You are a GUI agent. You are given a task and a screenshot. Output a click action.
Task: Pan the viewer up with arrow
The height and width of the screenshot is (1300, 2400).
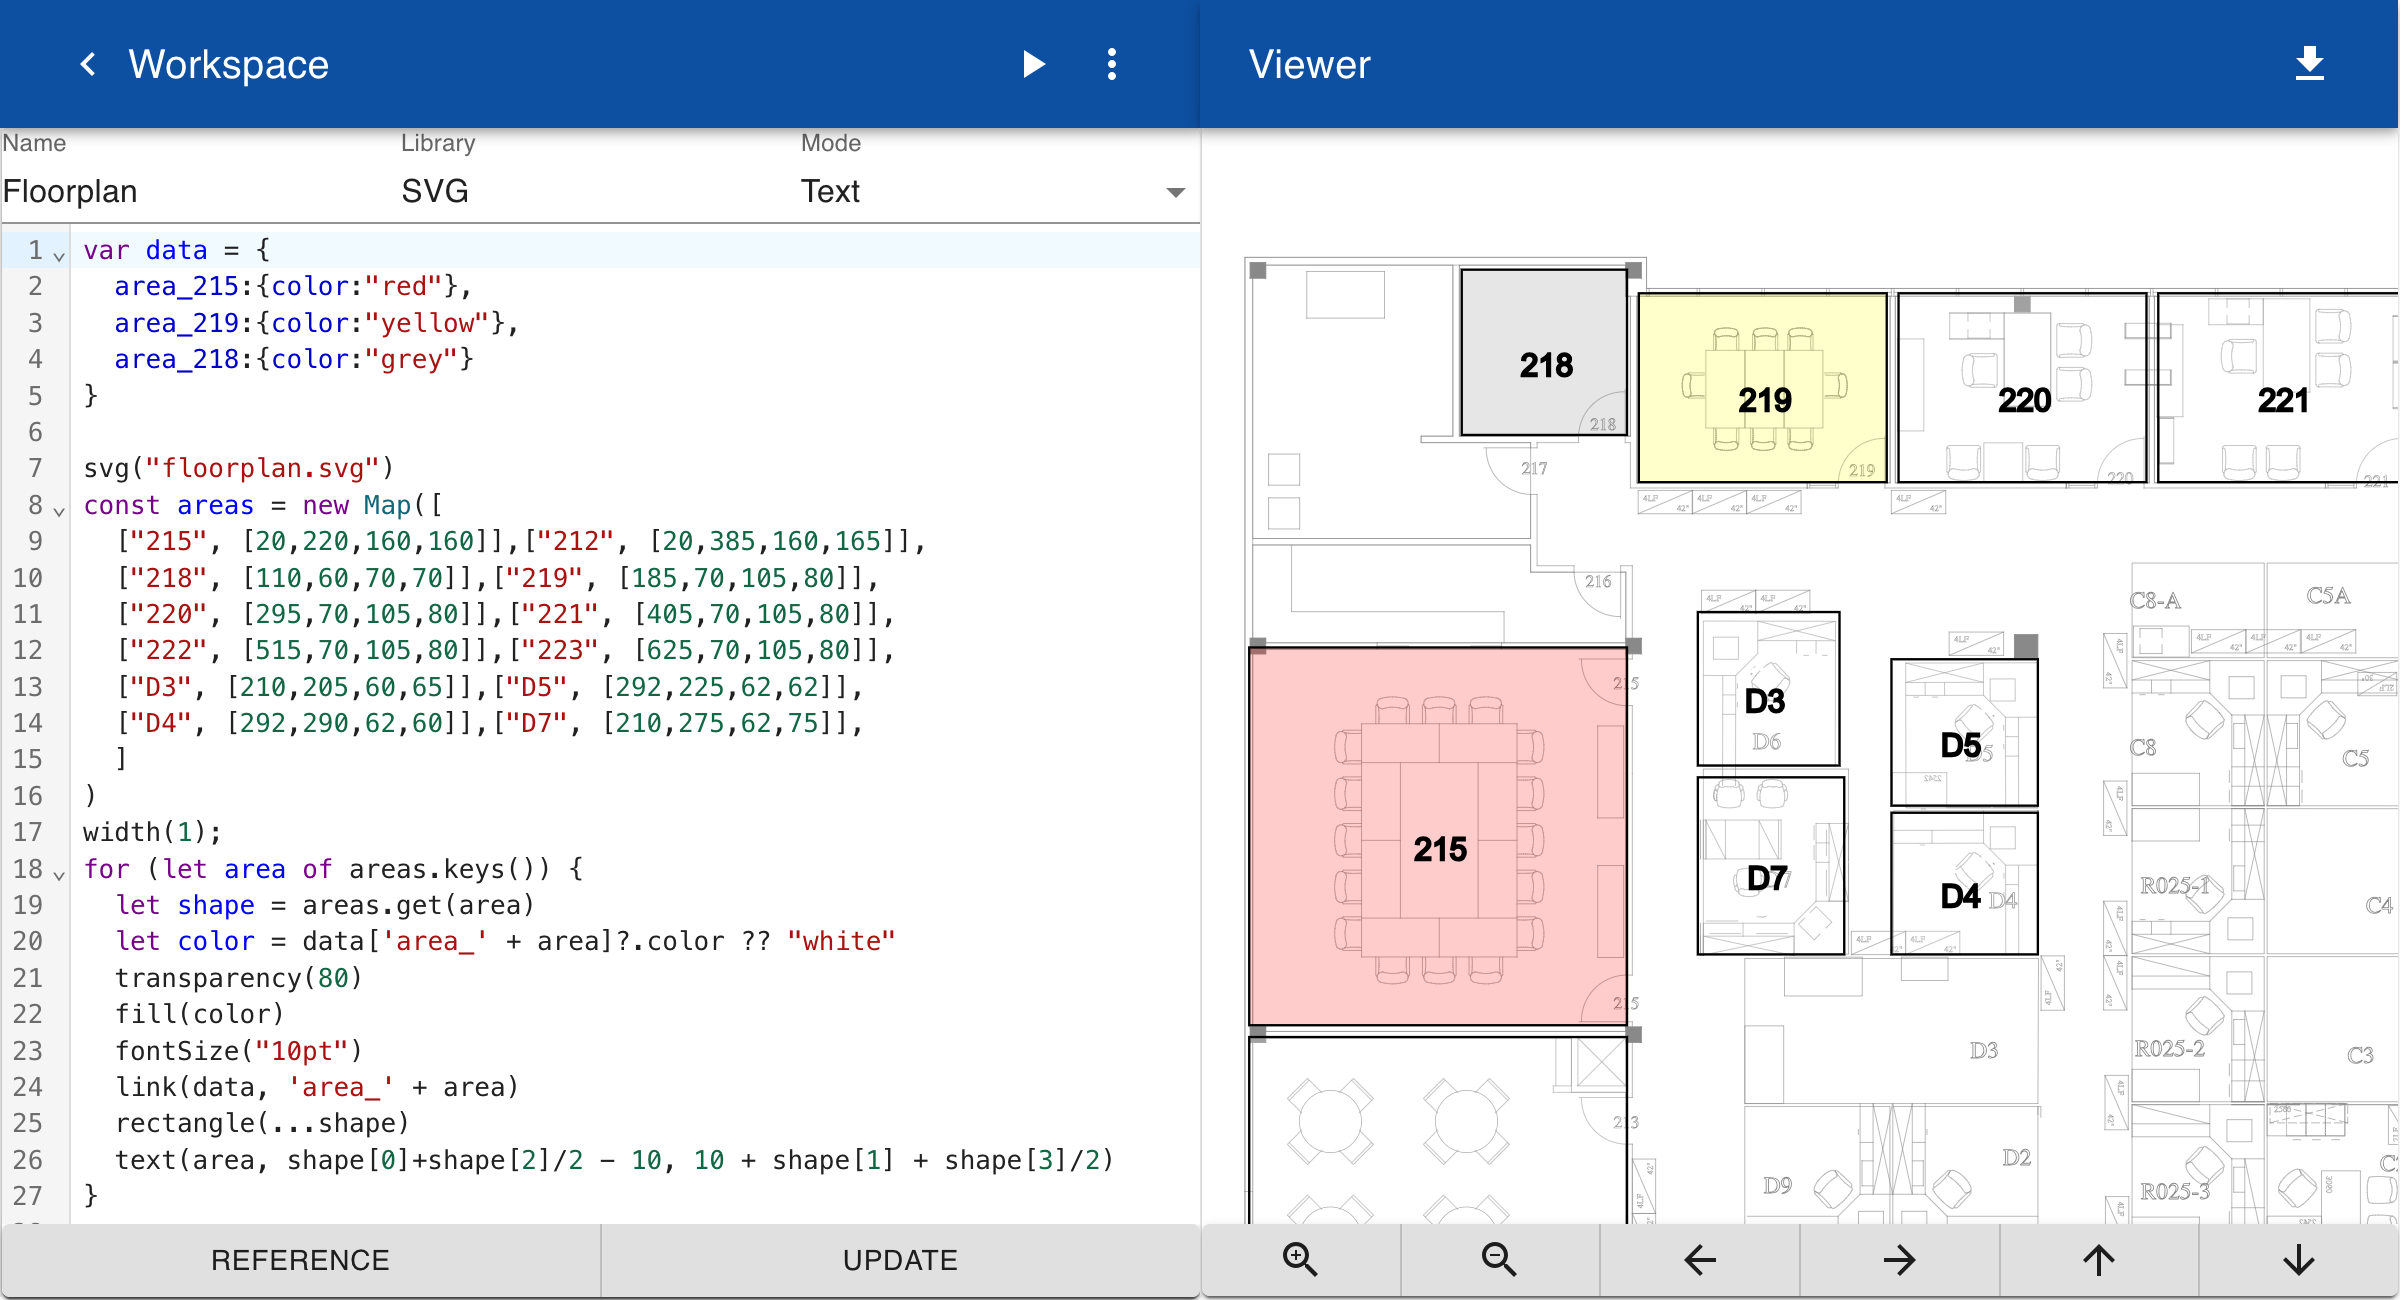point(2099,1260)
